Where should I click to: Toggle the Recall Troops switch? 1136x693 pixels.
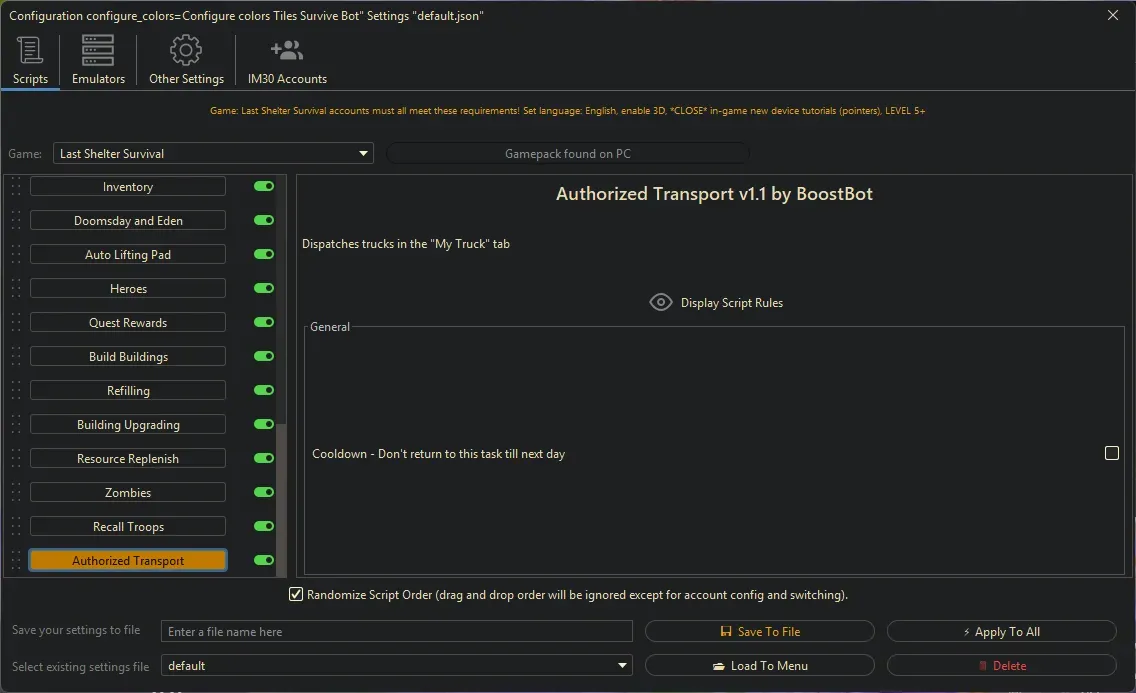[264, 526]
